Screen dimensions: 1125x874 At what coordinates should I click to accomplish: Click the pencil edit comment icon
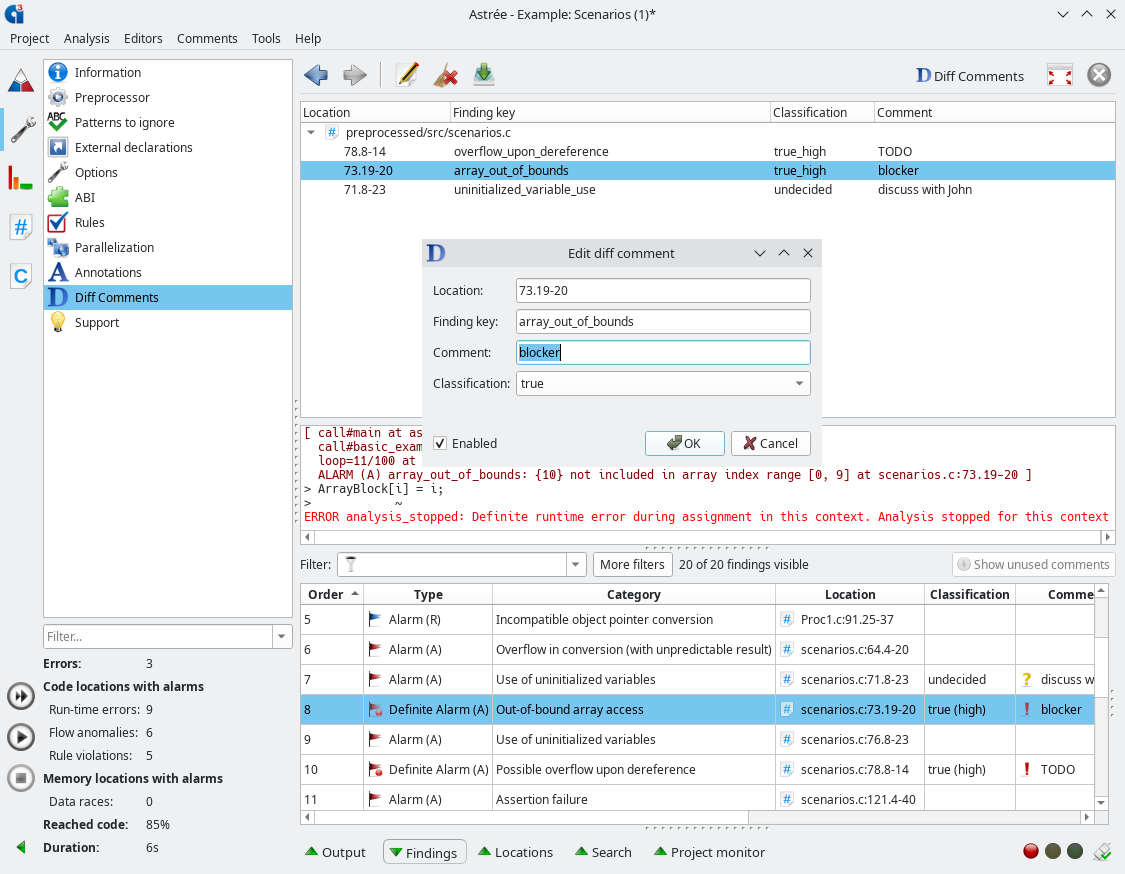coord(407,75)
